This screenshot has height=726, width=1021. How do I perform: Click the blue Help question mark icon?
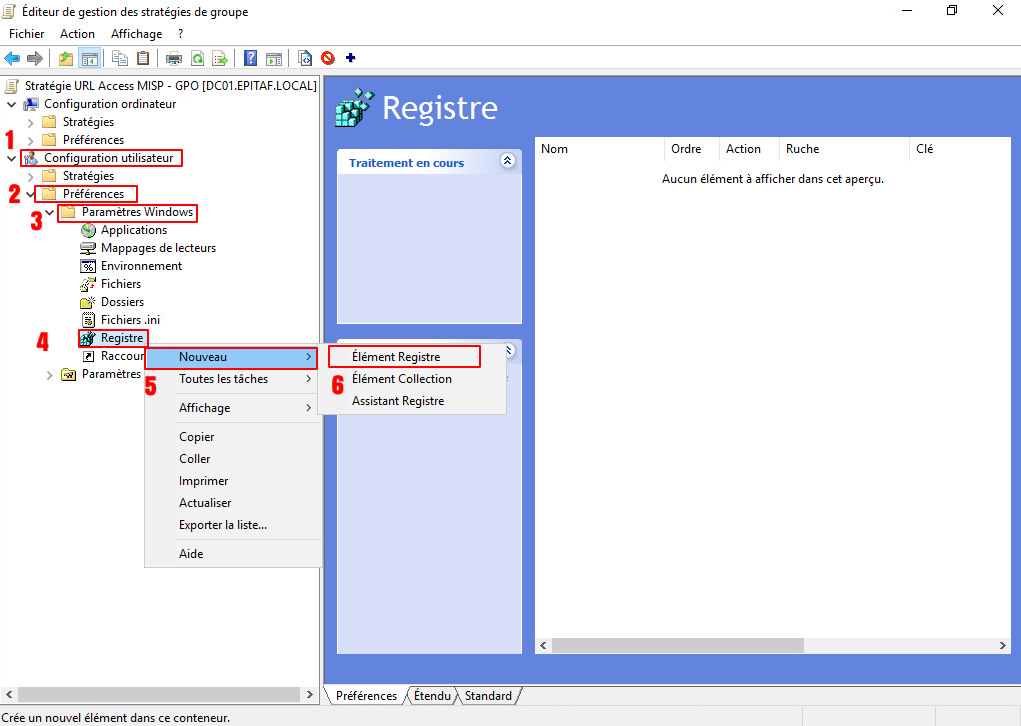(251, 58)
